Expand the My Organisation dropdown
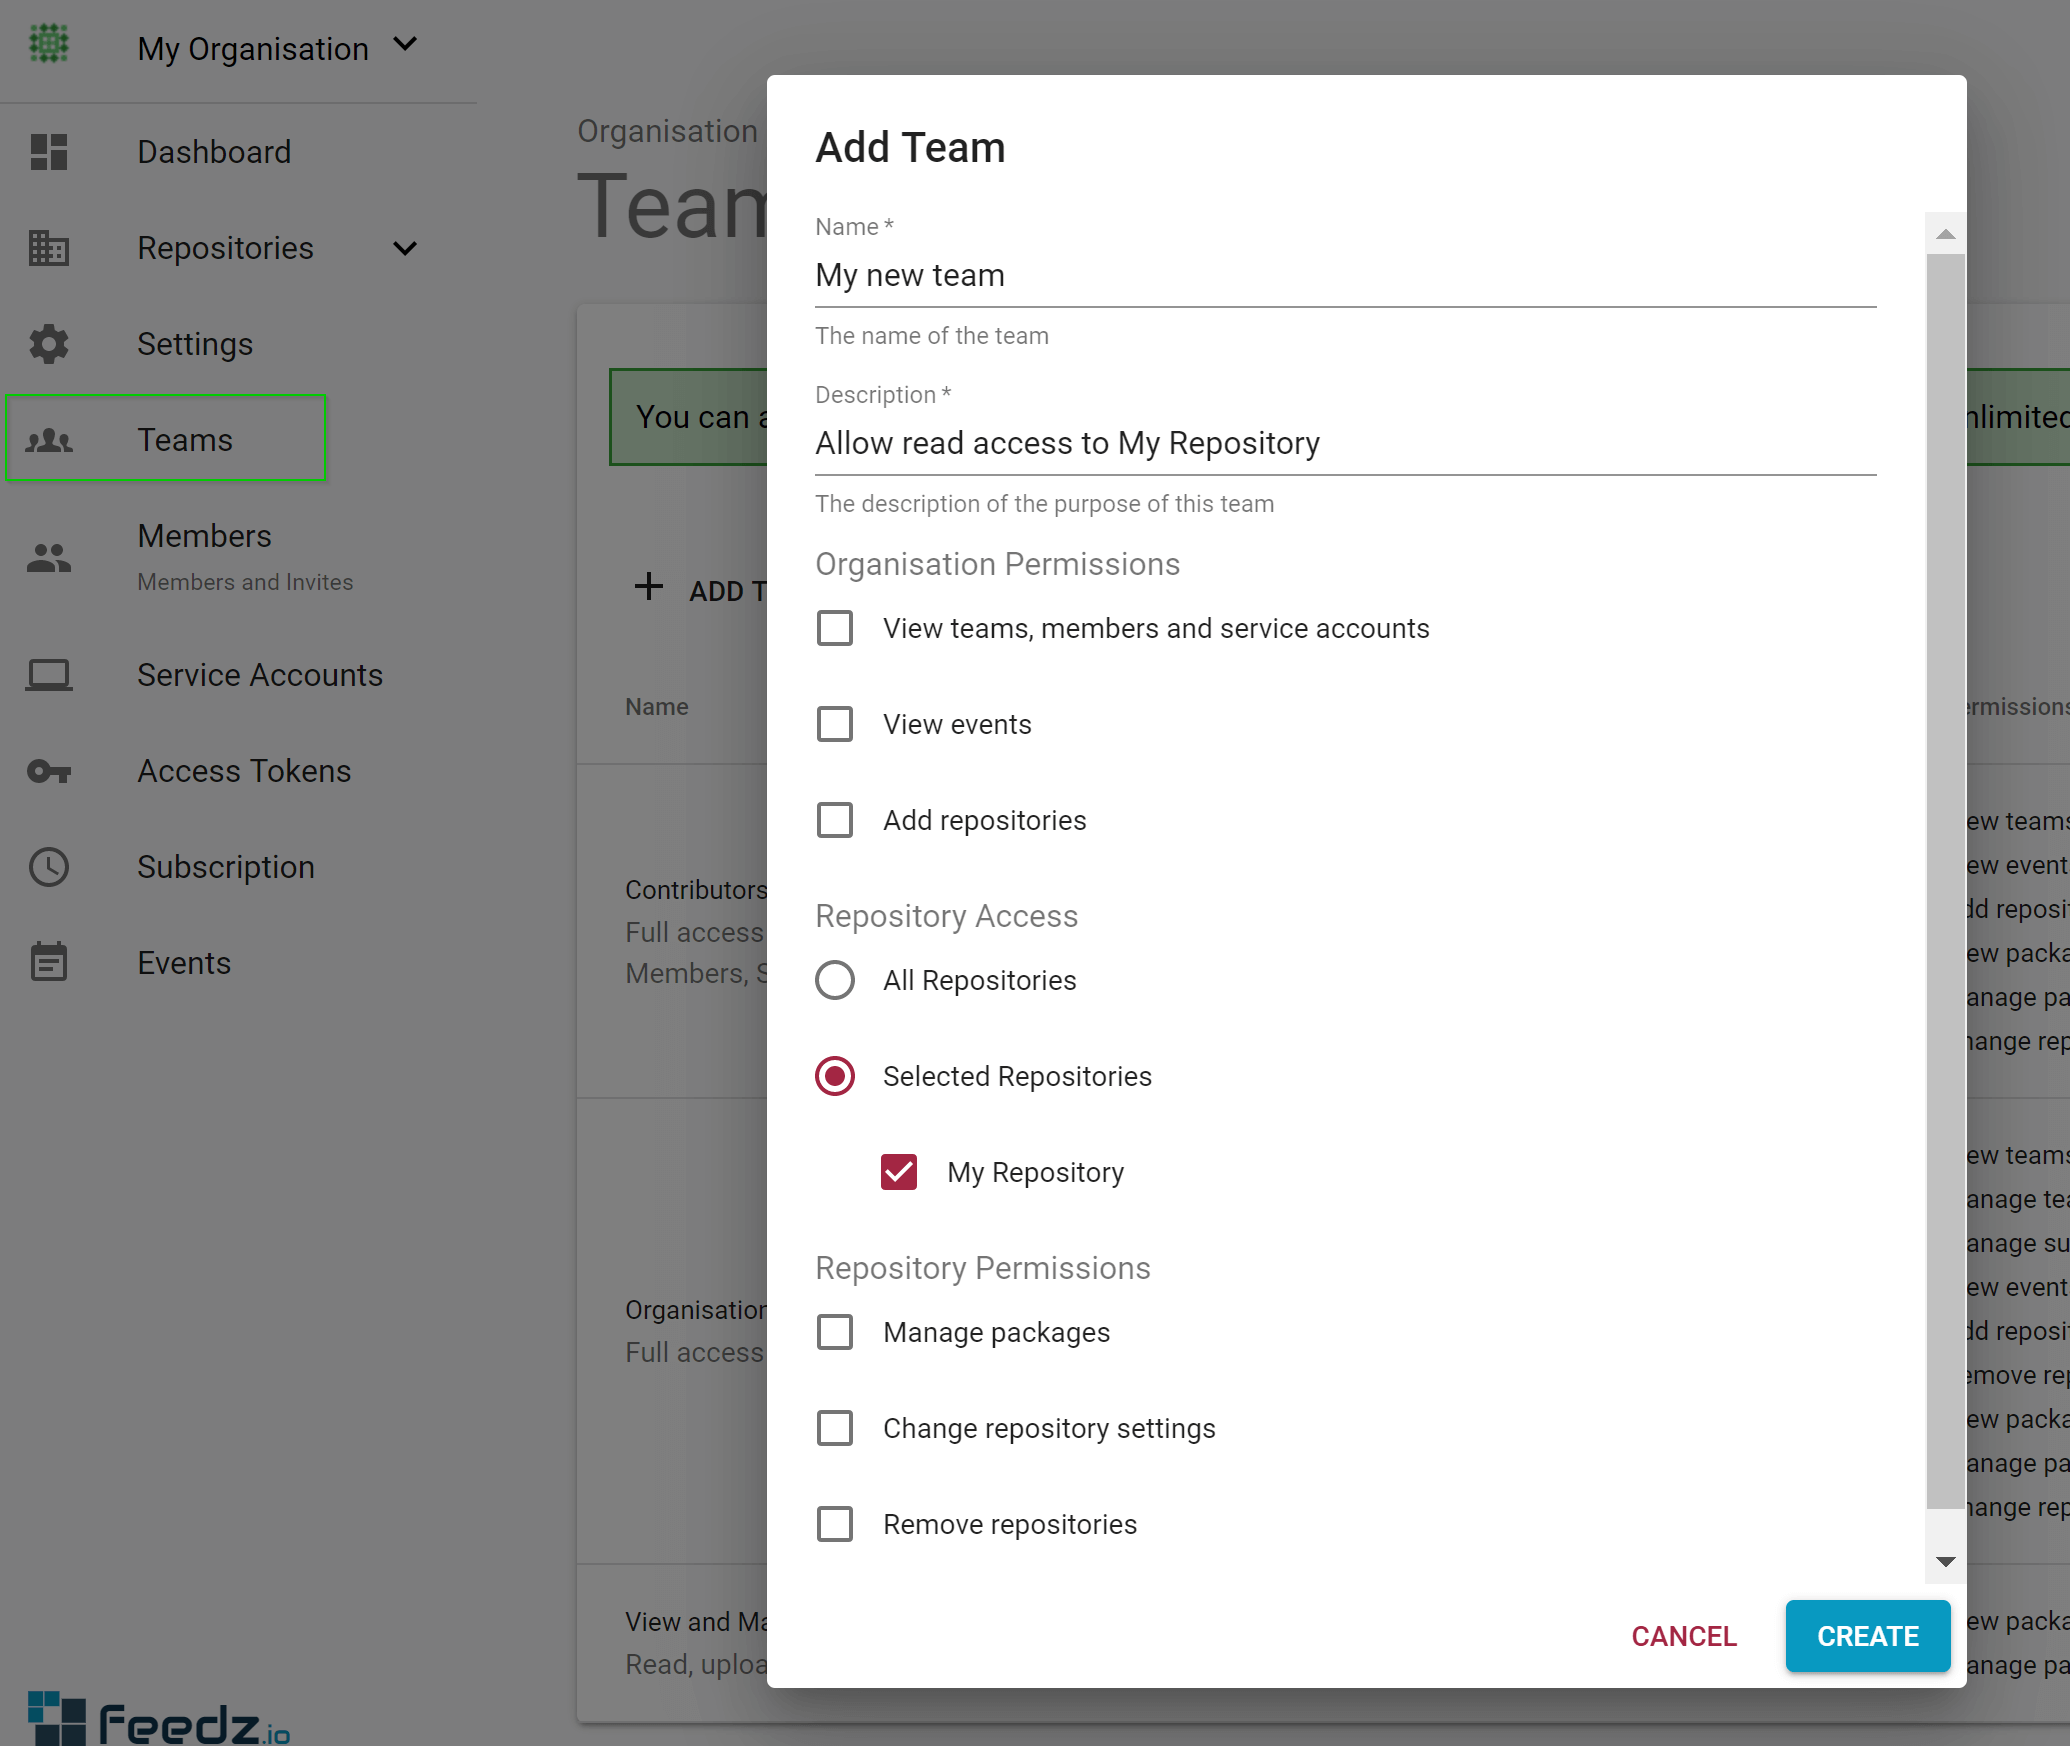This screenshot has width=2070, height=1746. 406,45
